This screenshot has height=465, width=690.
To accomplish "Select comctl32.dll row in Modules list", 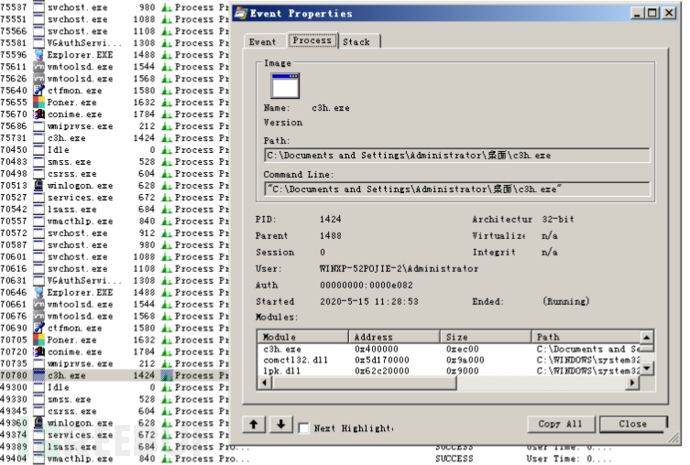I will click(290, 360).
